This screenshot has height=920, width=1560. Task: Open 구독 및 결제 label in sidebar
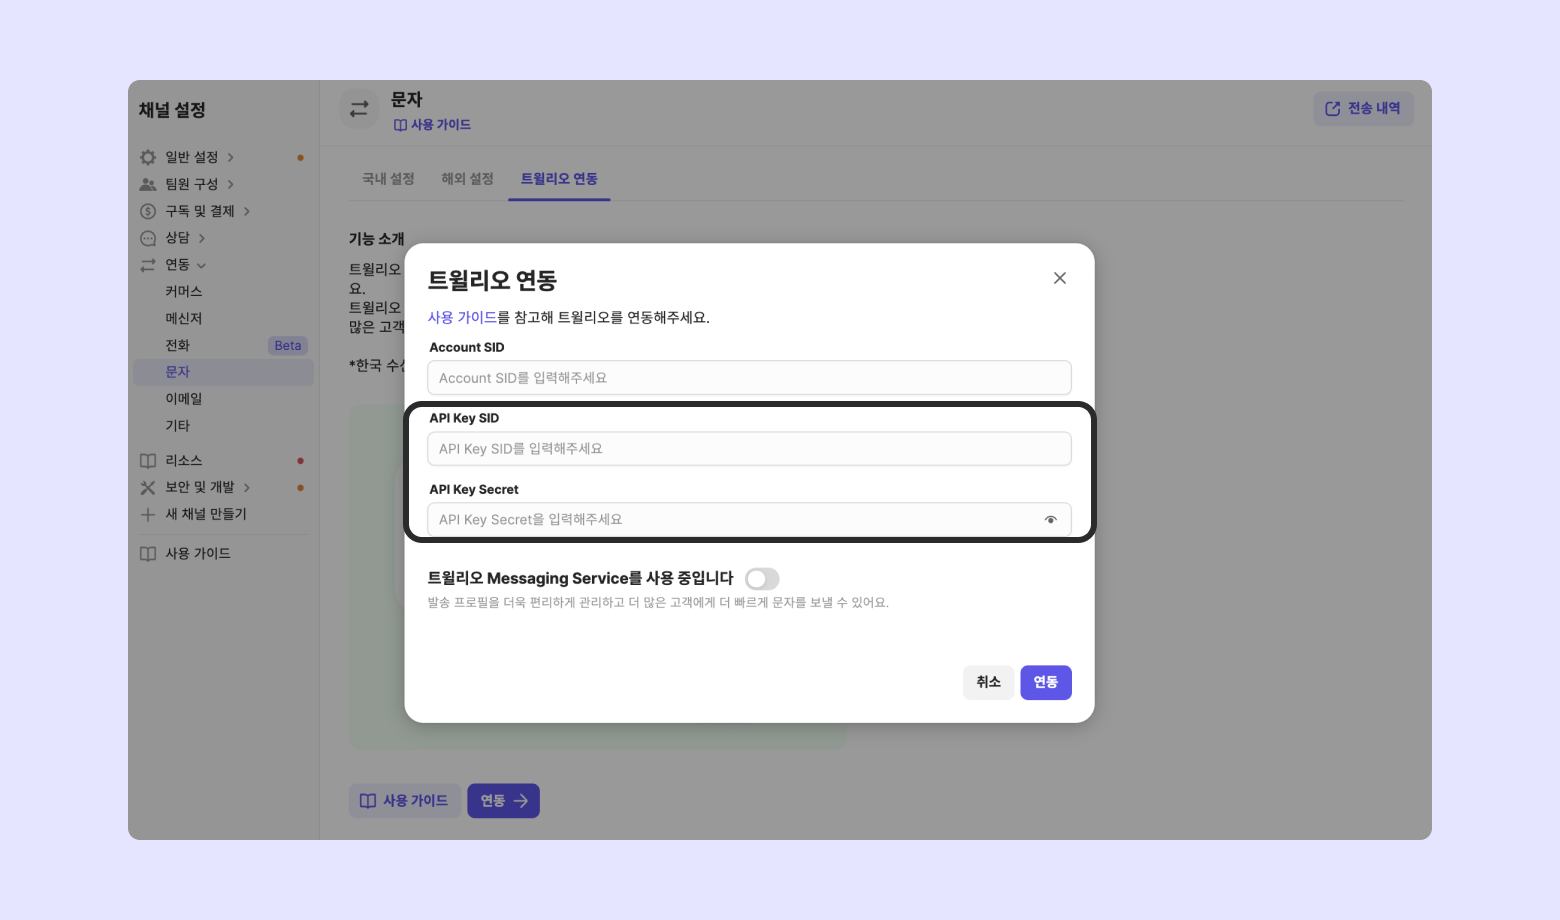(x=200, y=211)
